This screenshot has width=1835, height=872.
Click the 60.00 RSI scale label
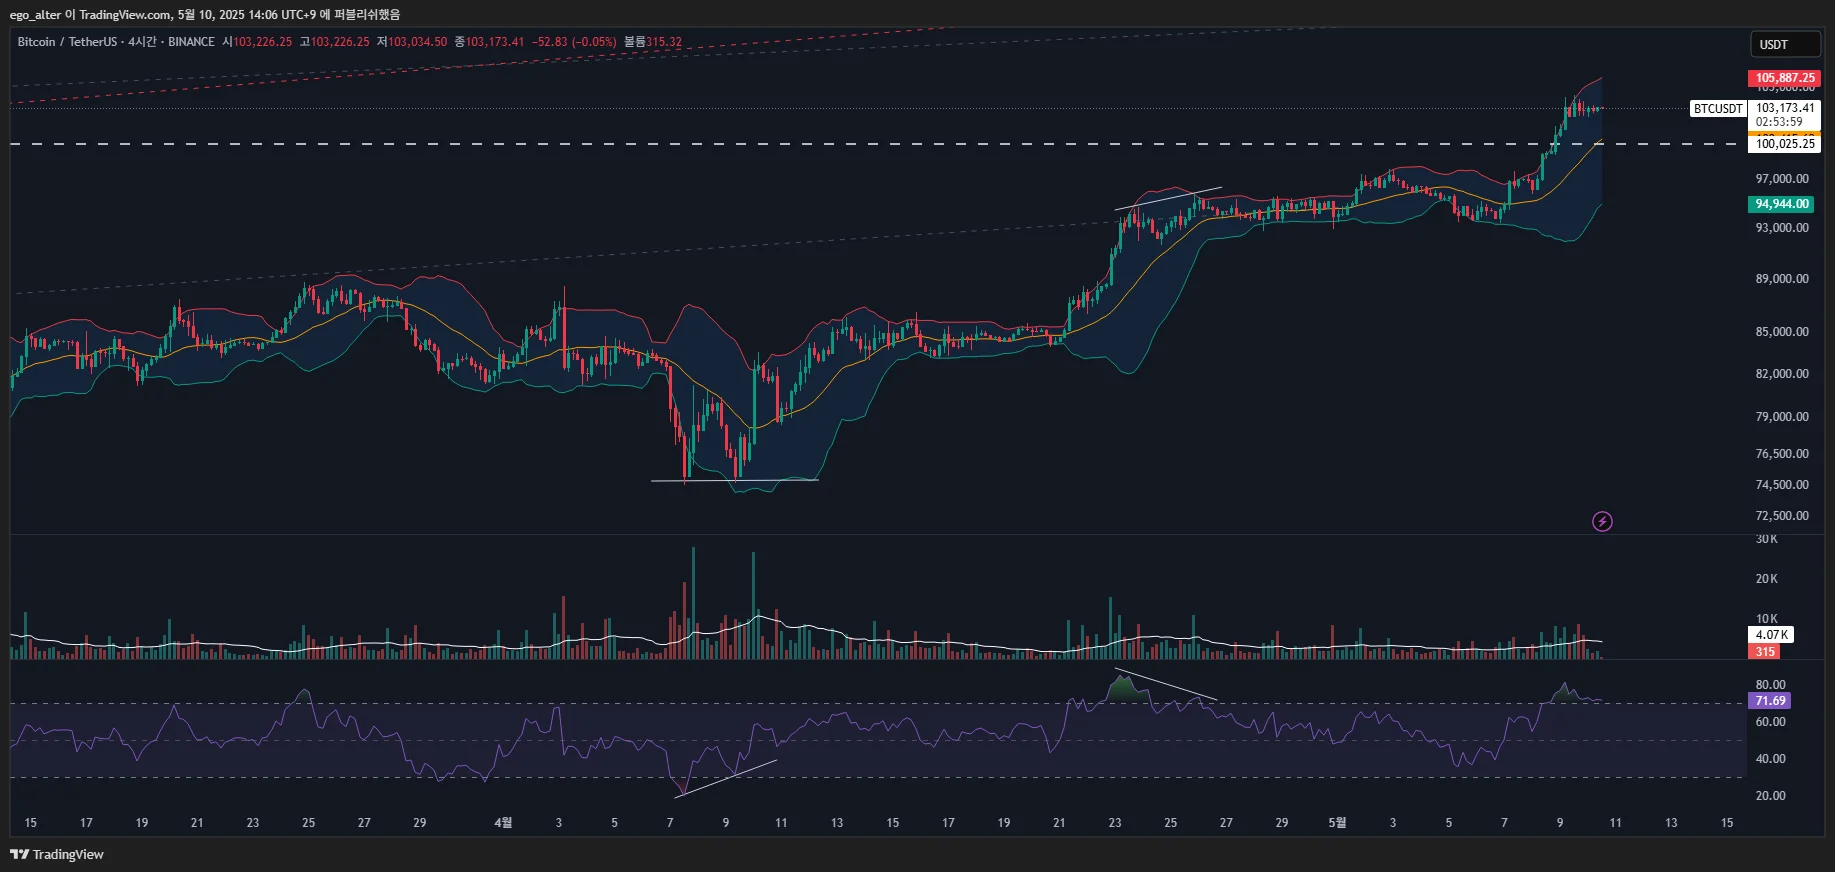(x=1770, y=722)
